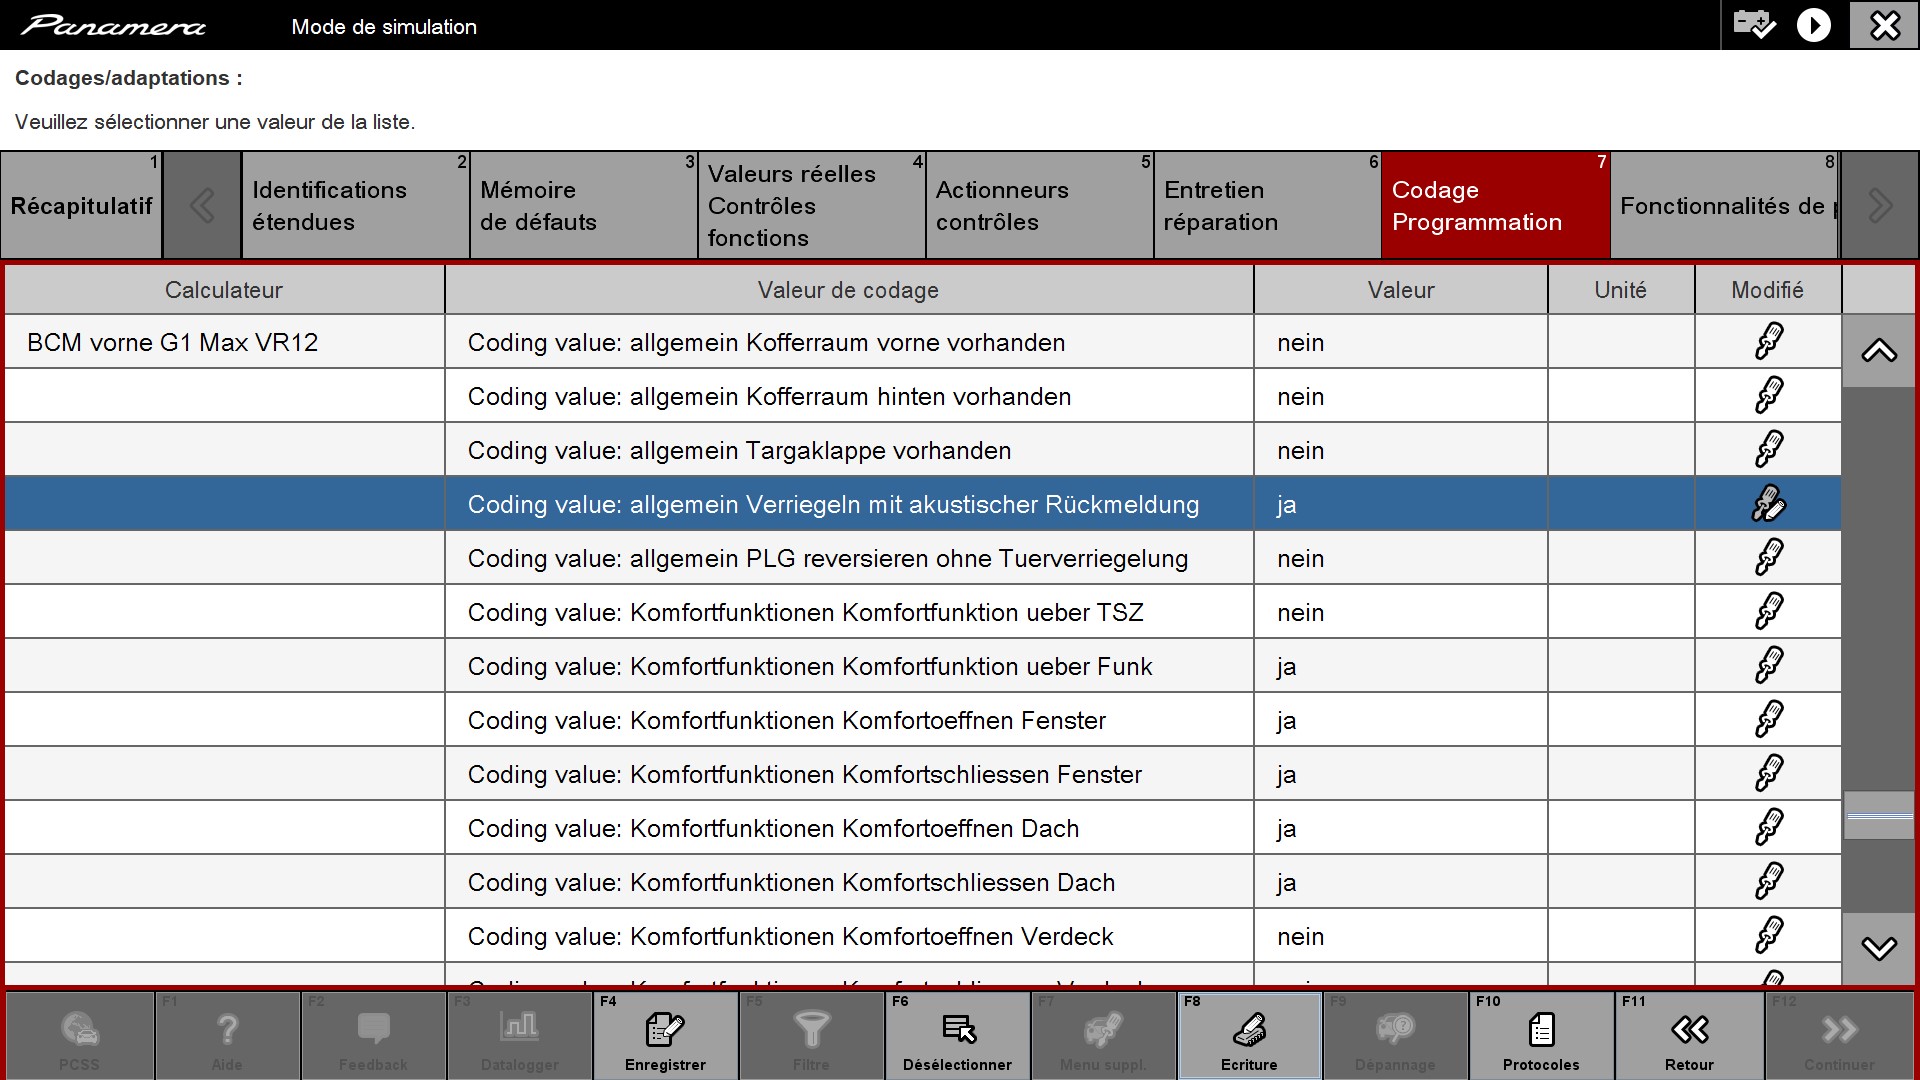1920x1080 pixels.
Task: Click the modified icon for the Verriegeln mit akustischer Rückmeldung row
Action: point(1768,504)
